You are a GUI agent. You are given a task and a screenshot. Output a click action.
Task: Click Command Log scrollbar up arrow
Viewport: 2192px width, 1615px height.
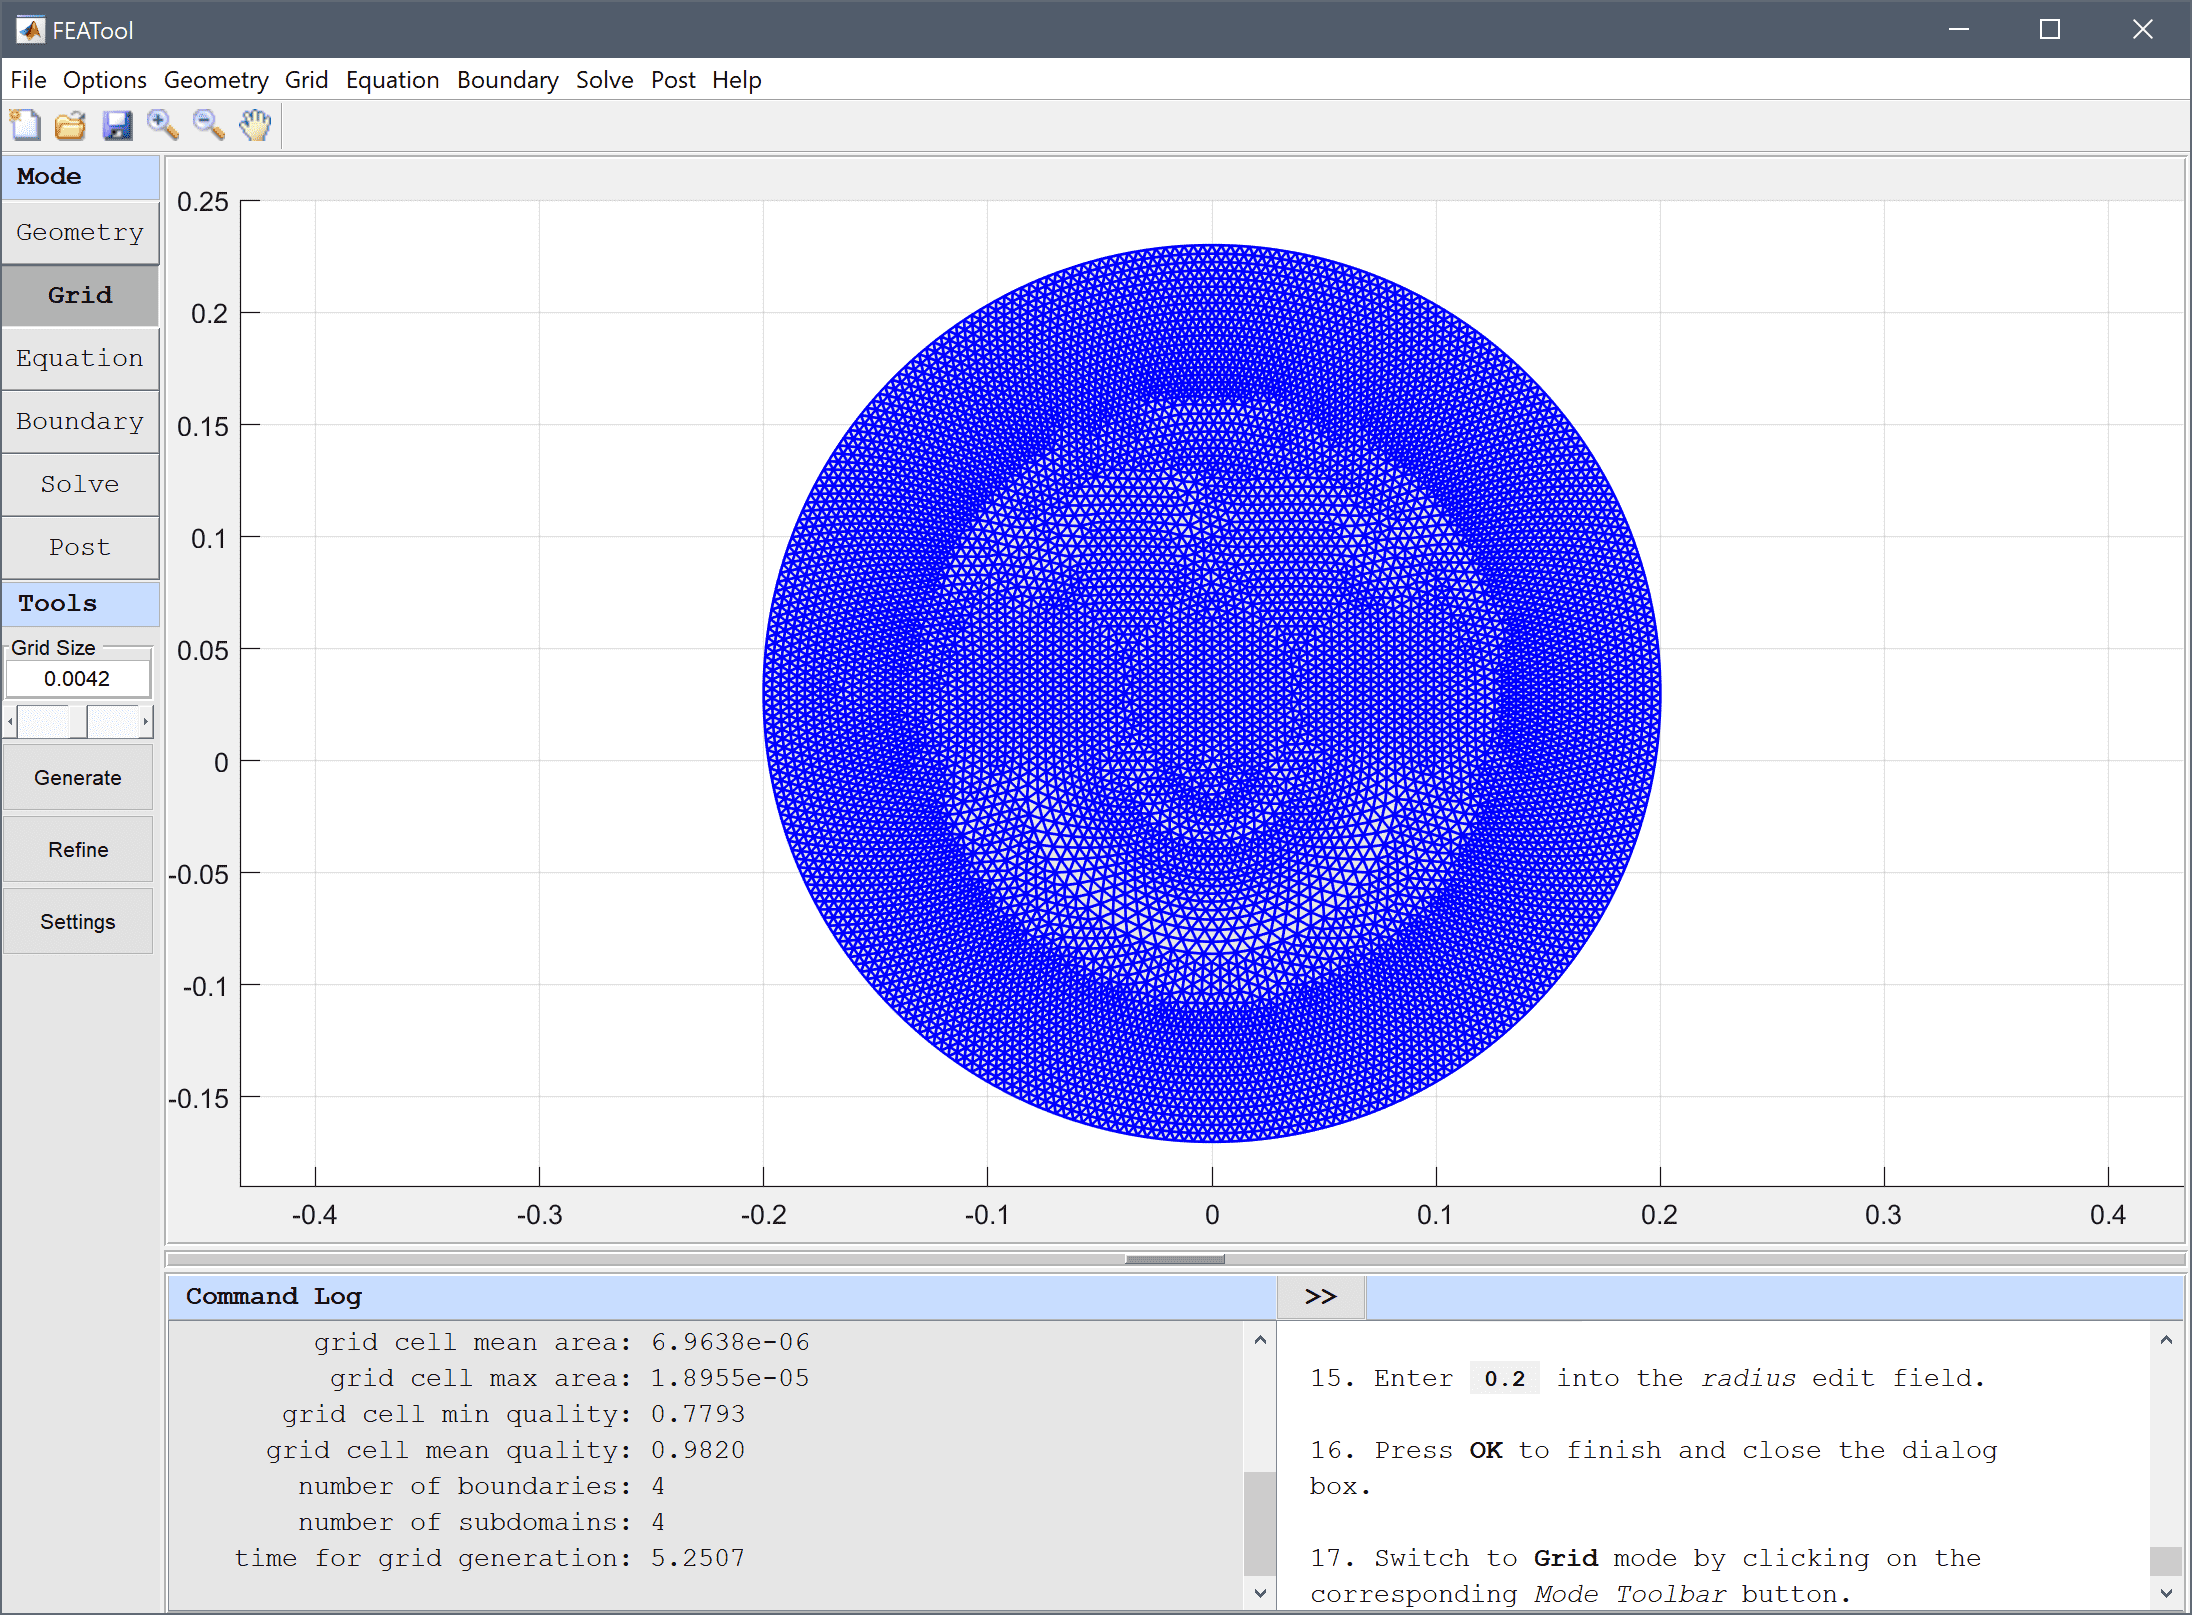point(1260,1340)
